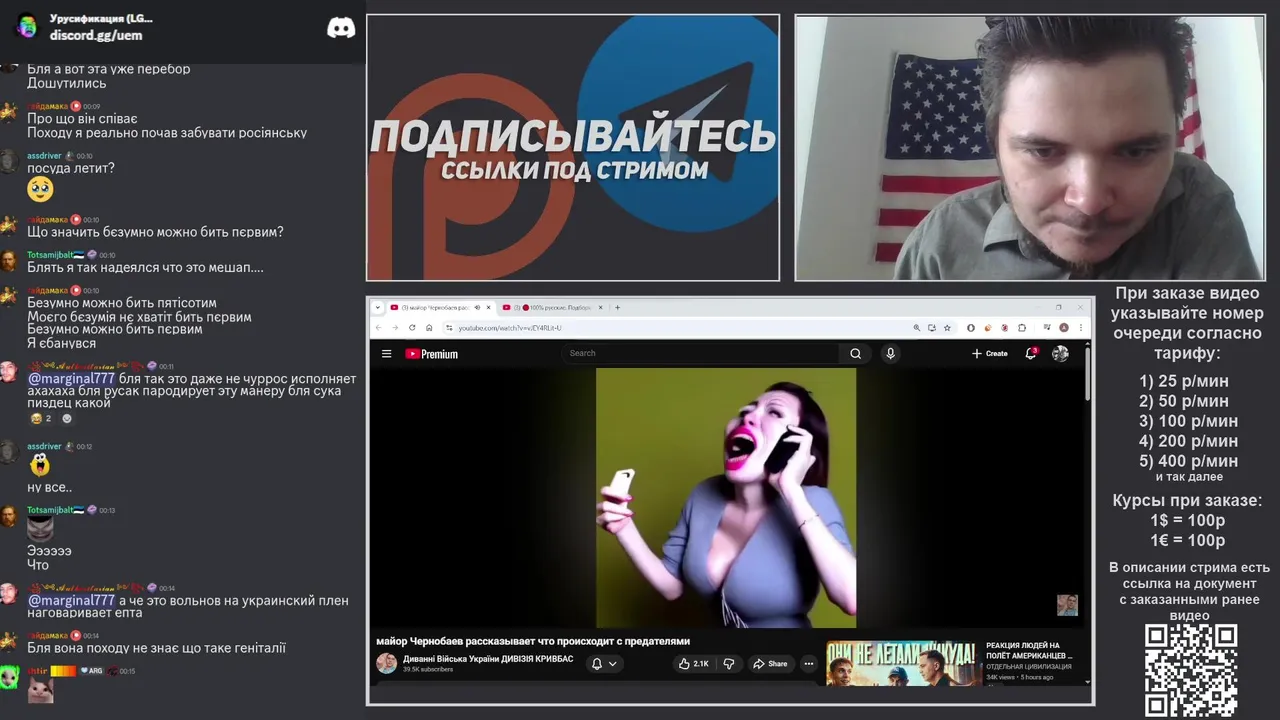Viewport: 1280px width, 720px height.
Task: View site information icon in address bar
Action: point(449,328)
